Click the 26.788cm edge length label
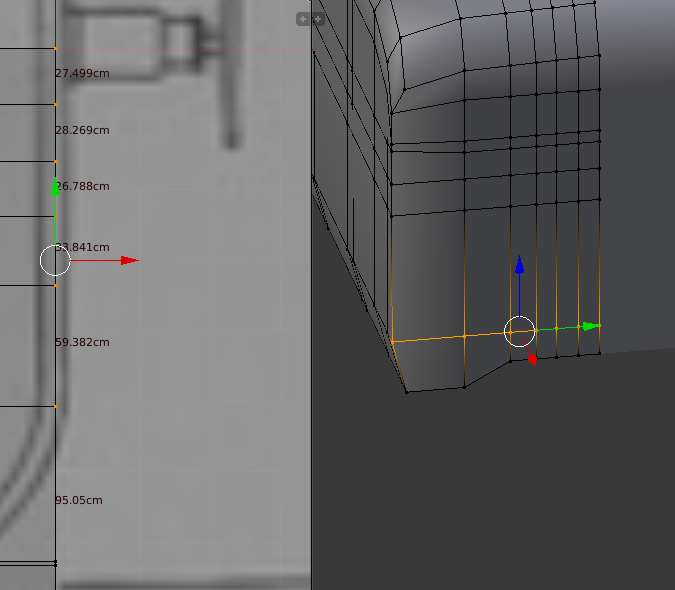 [82, 186]
